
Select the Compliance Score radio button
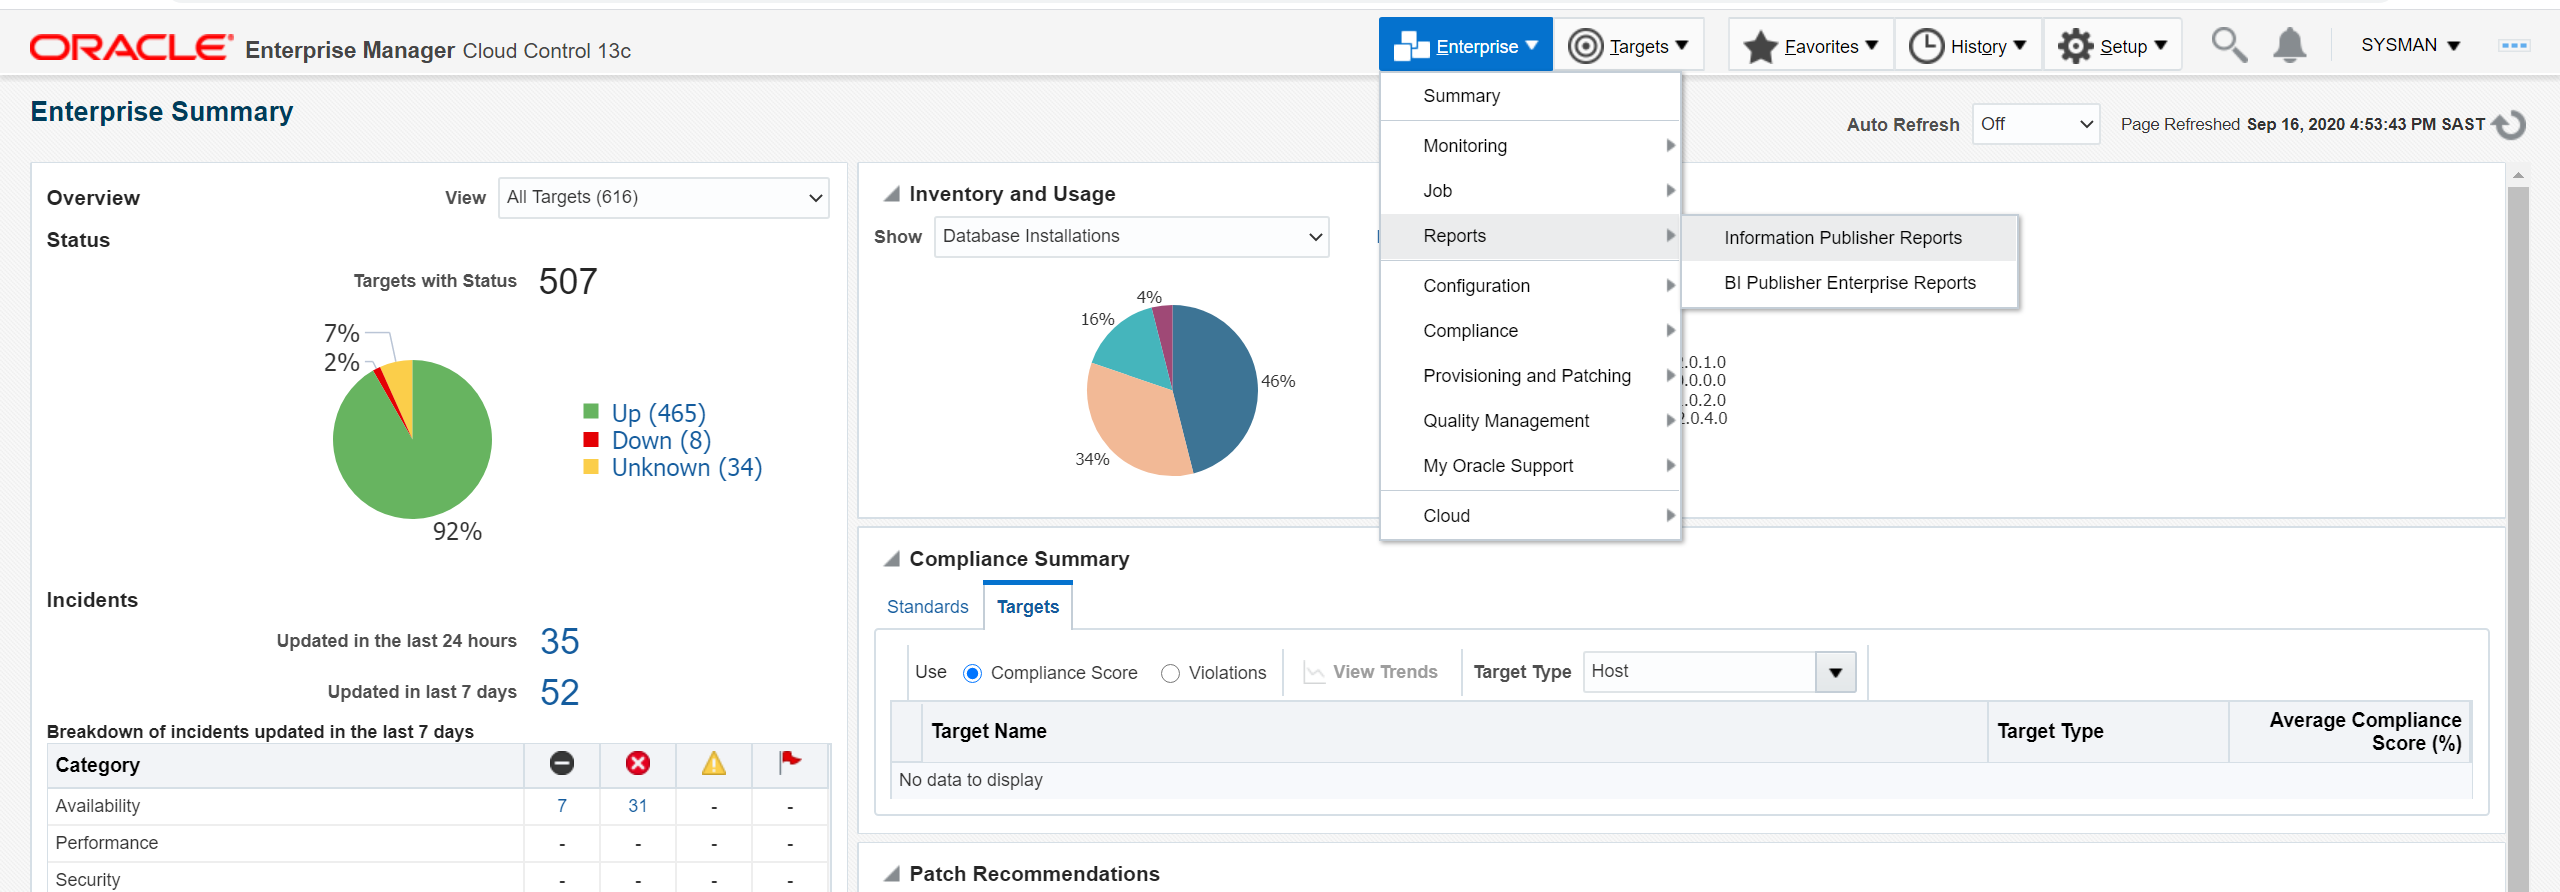pos(972,673)
